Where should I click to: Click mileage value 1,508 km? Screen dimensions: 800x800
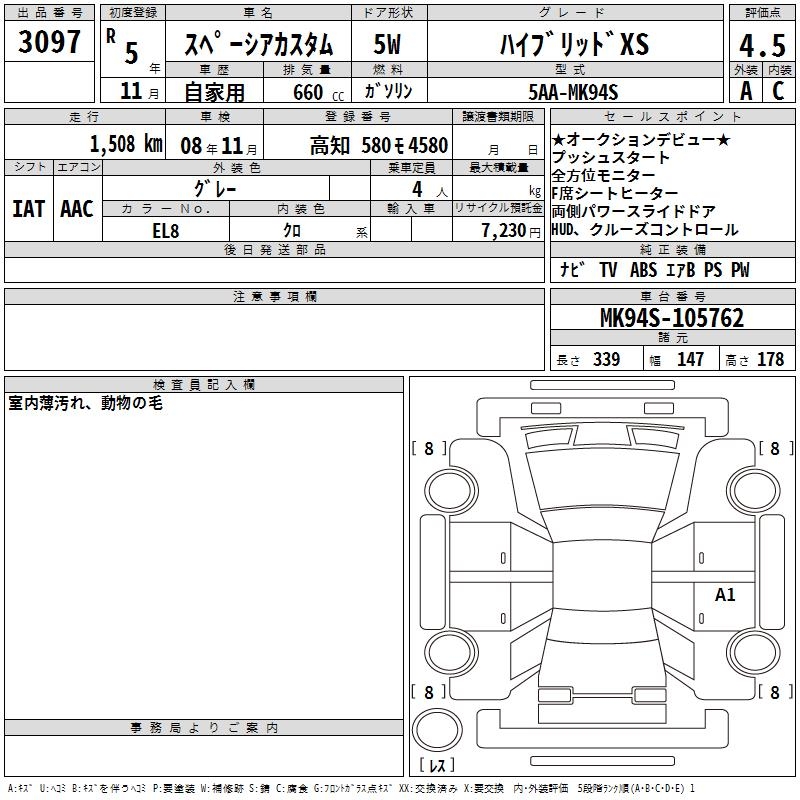pos(126,144)
